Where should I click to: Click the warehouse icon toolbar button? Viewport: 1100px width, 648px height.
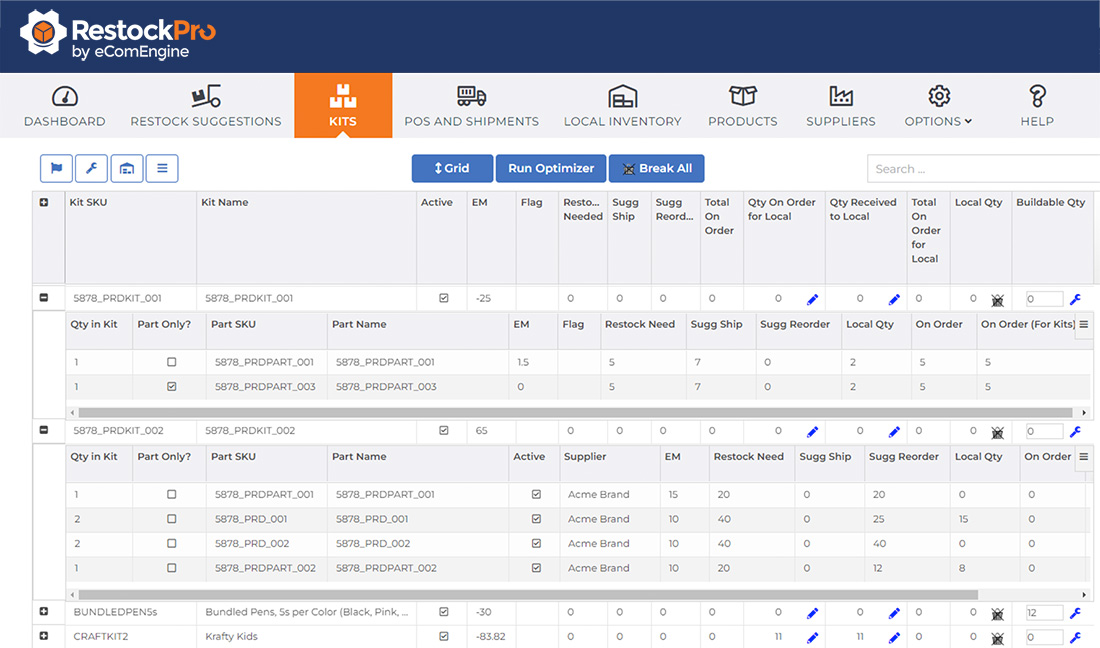tap(127, 169)
